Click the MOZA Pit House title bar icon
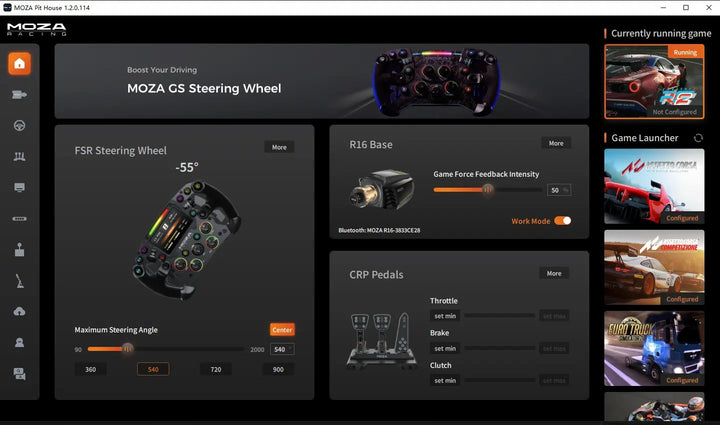720x425 pixels. (7, 7)
